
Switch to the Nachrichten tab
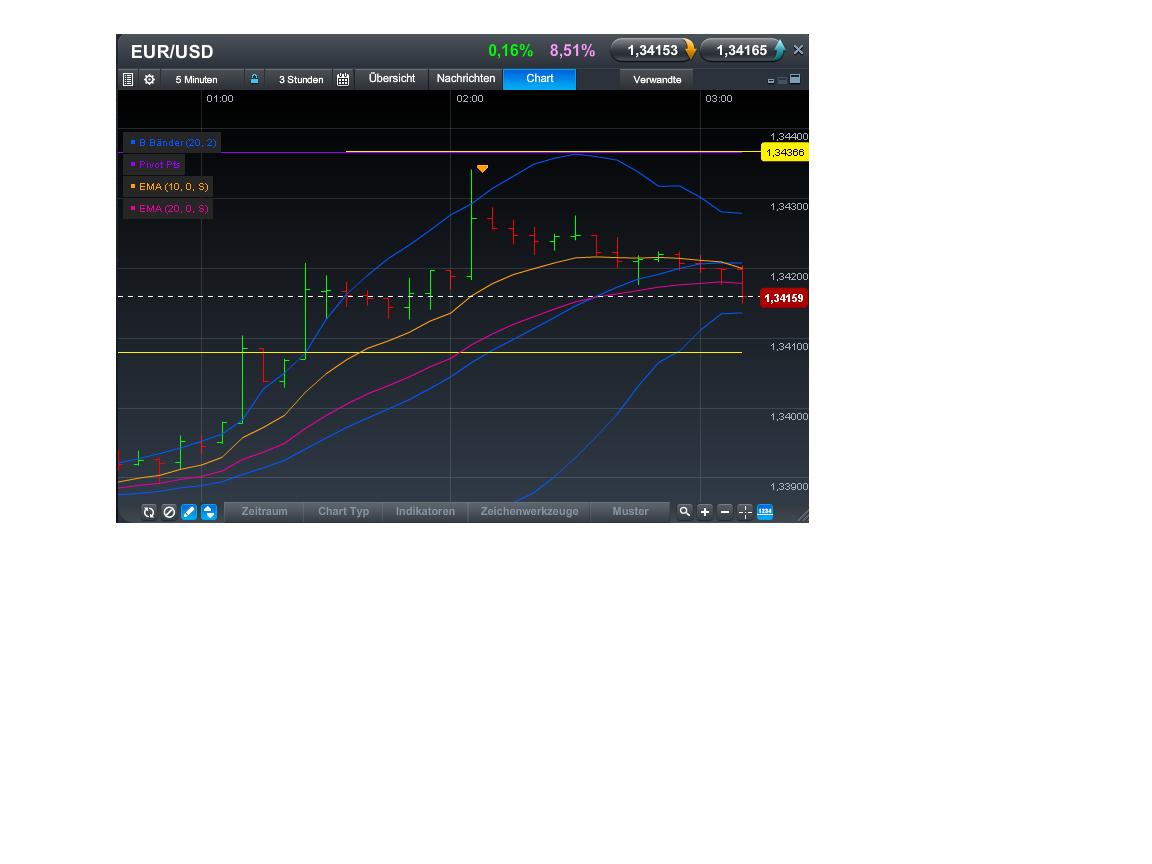(x=466, y=79)
